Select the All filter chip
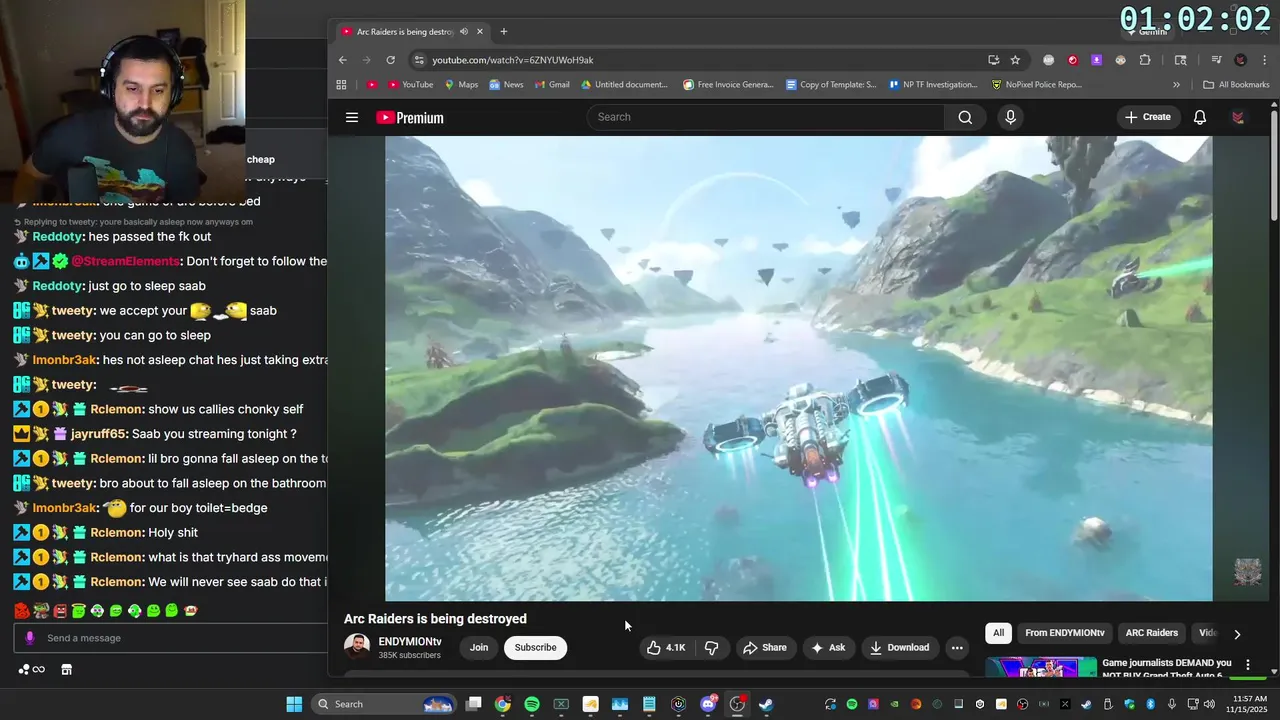The width and height of the screenshot is (1280, 720). pyautogui.click(x=998, y=633)
